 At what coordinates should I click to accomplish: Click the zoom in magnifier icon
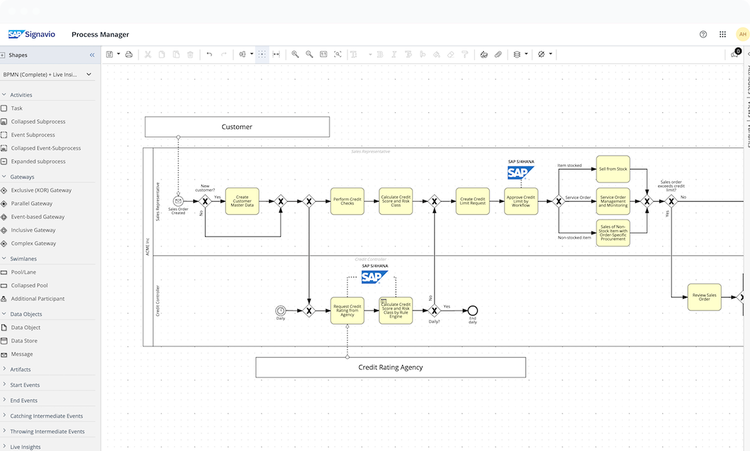295,55
